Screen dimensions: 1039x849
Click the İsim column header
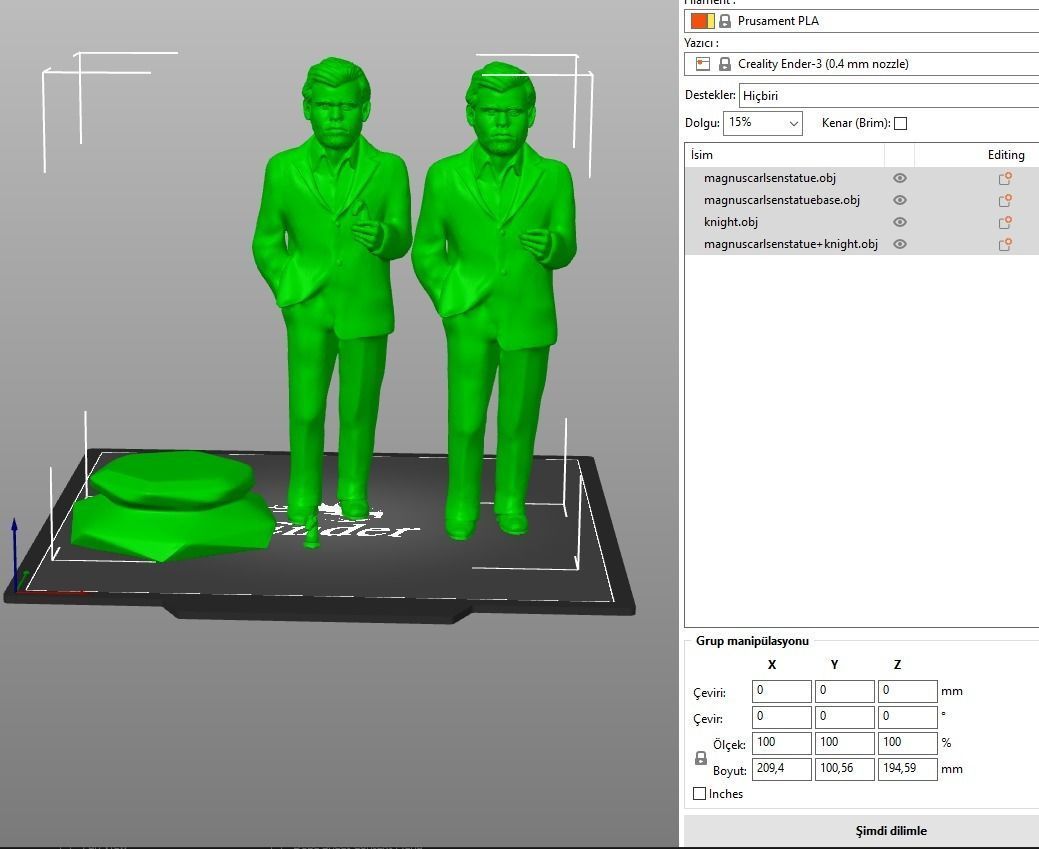(785, 155)
